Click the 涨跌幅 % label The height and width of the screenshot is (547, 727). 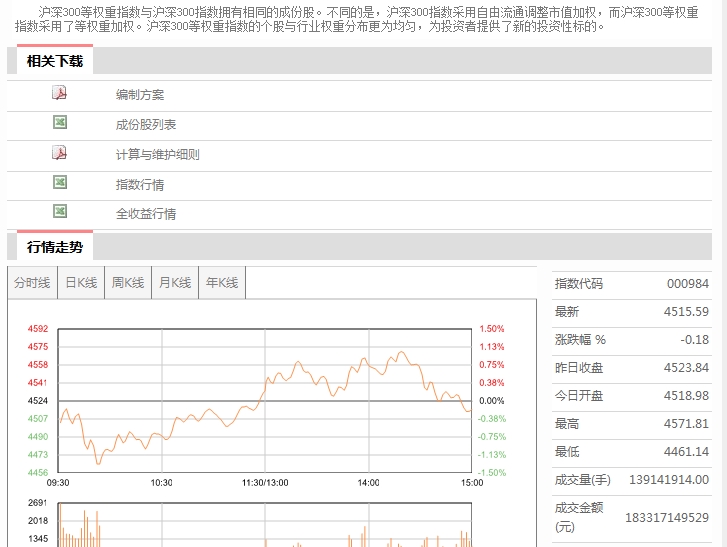coord(580,340)
